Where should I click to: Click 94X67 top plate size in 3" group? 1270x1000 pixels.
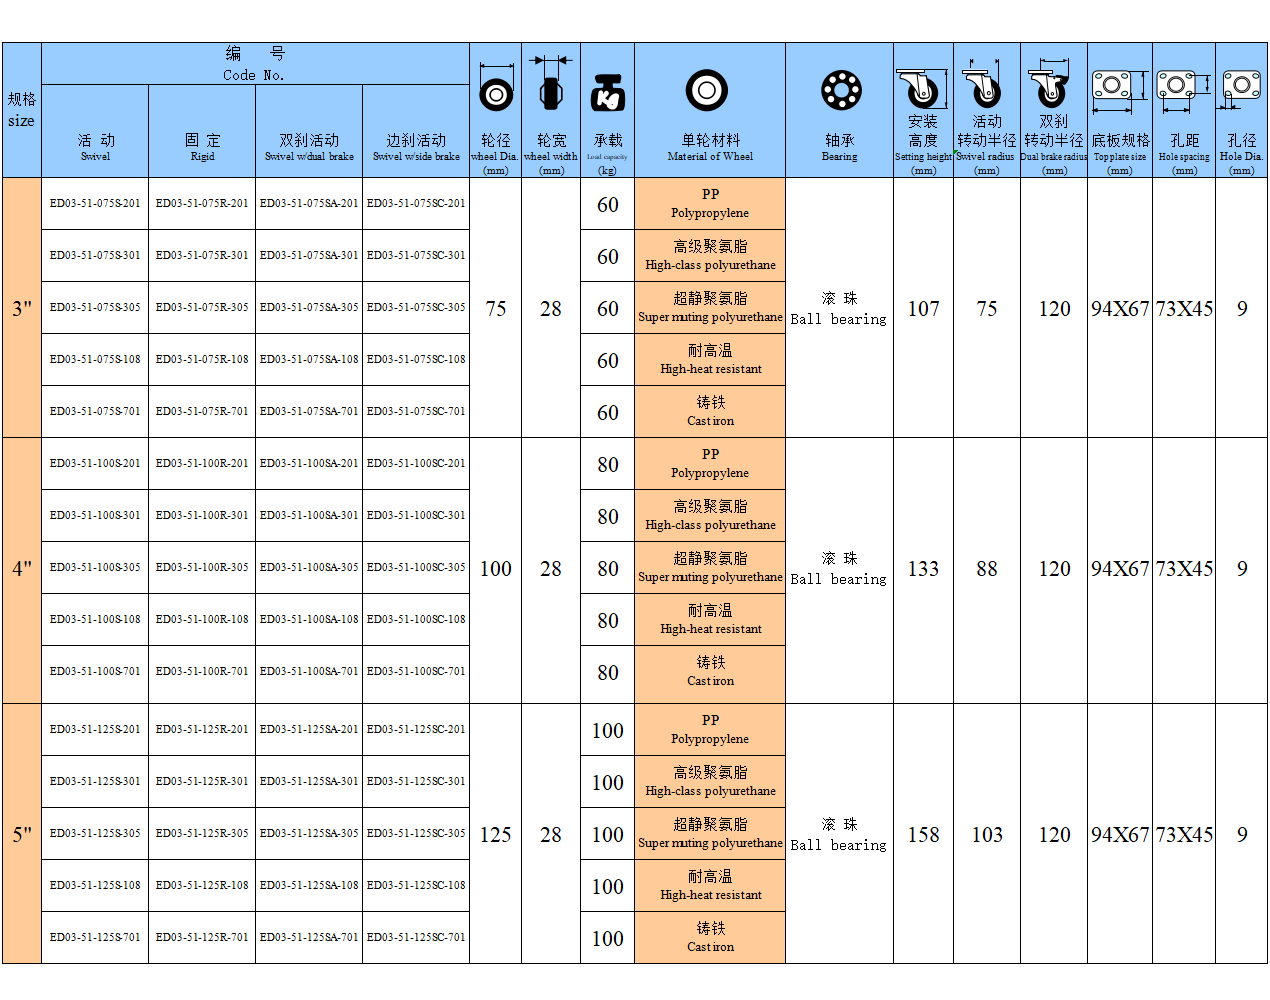1120,309
